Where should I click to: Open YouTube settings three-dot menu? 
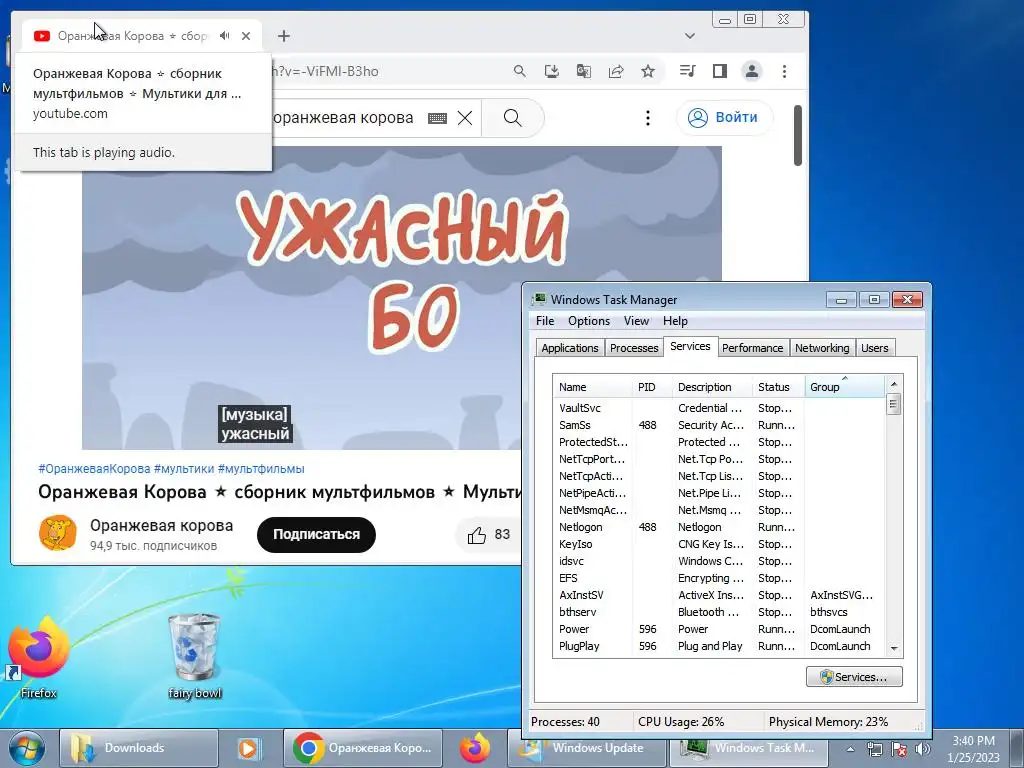[x=647, y=118]
